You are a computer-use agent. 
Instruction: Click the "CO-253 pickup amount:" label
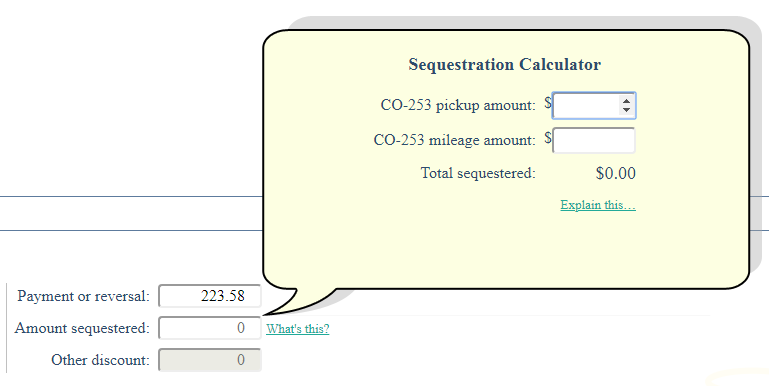click(x=458, y=105)
